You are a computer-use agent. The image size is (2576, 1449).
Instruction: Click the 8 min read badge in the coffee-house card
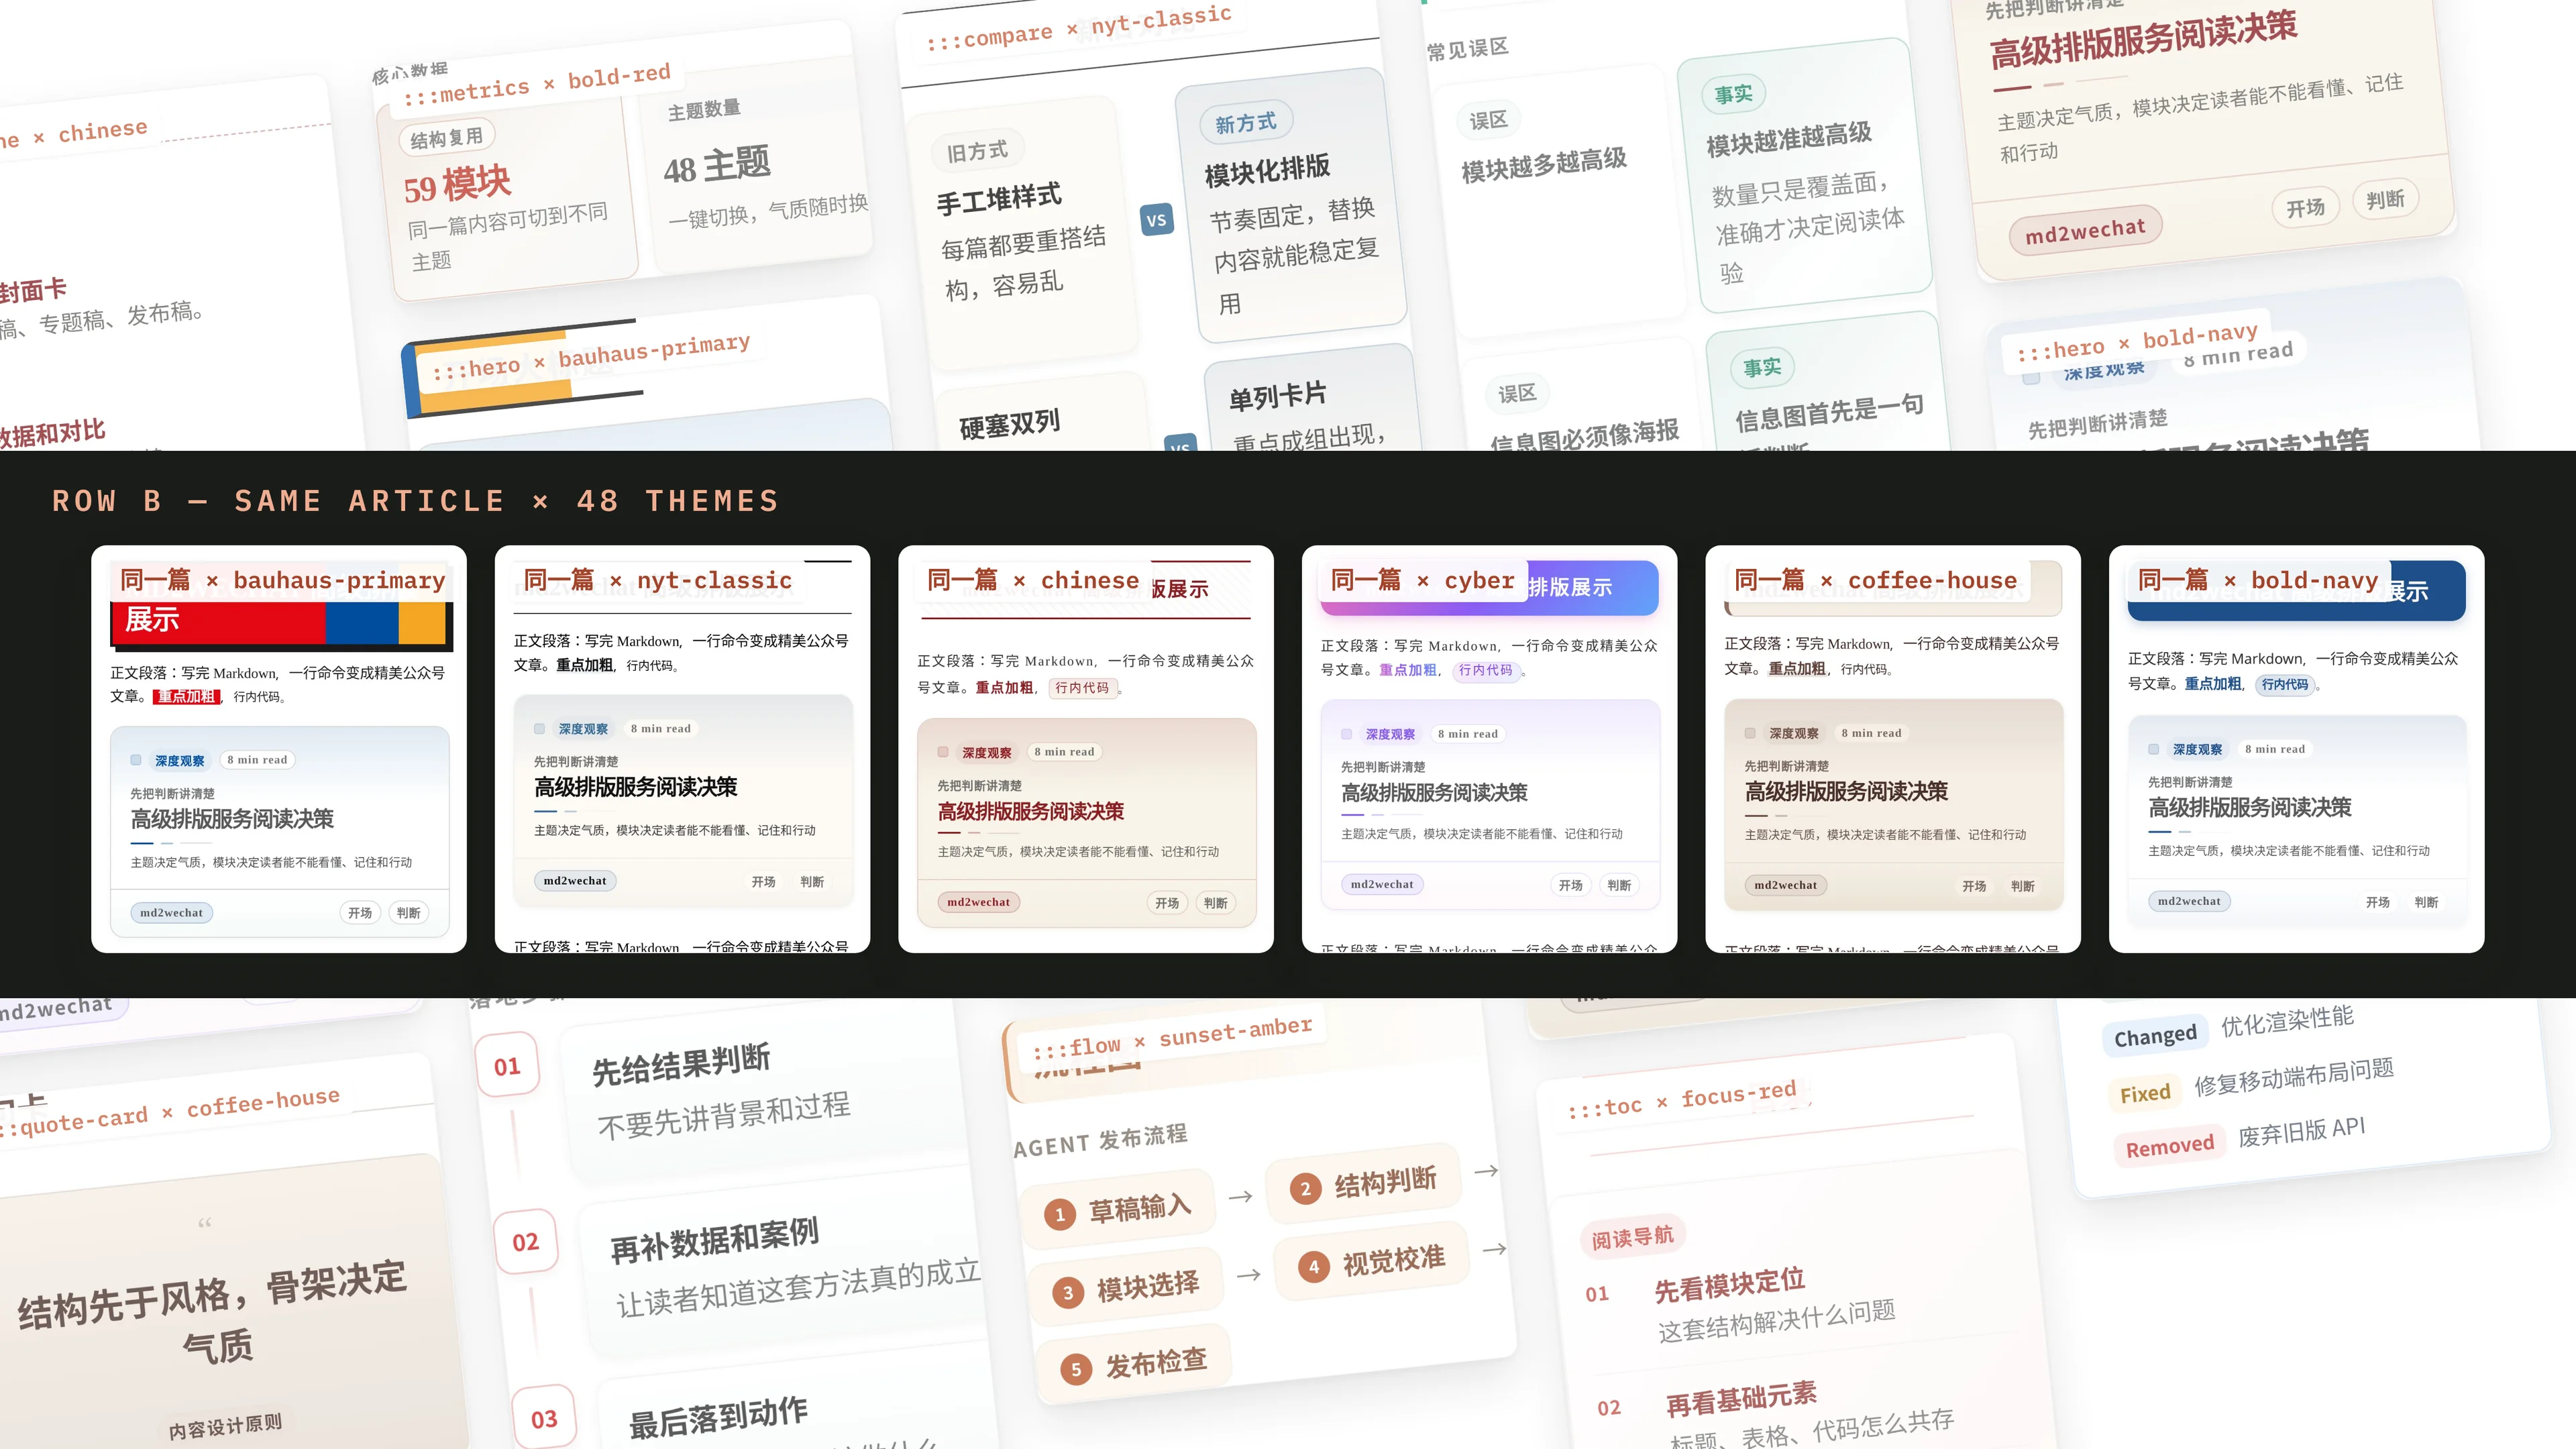[x=1871, y=733]
